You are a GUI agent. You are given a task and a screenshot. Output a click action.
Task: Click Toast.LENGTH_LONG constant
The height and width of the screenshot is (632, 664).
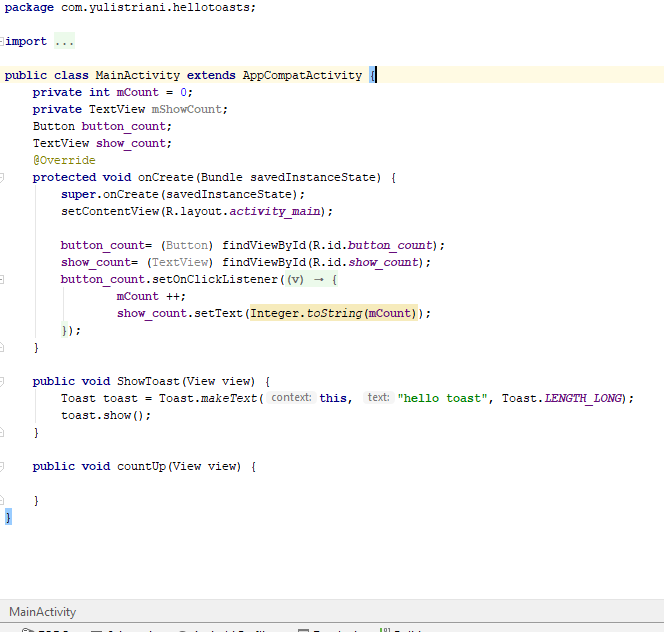pos(562,398)
